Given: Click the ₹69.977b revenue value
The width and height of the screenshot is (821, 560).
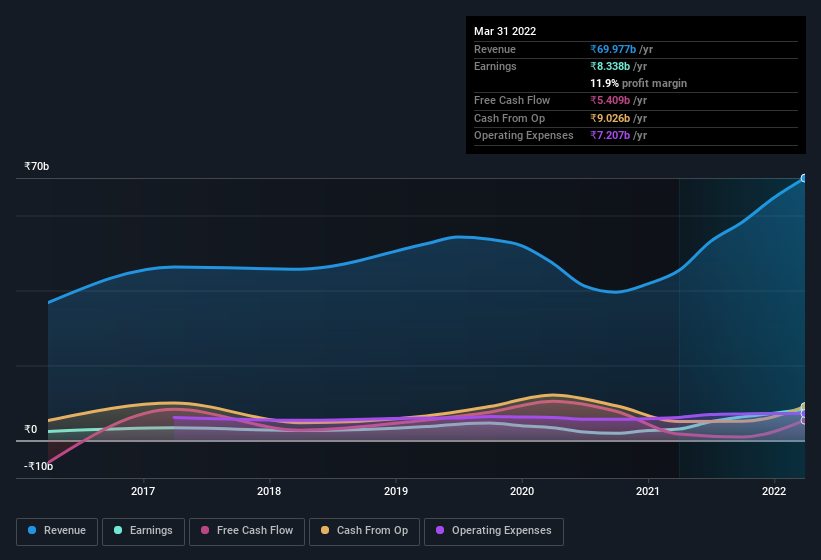Looking at the screenshot, I should click(613, 49).
